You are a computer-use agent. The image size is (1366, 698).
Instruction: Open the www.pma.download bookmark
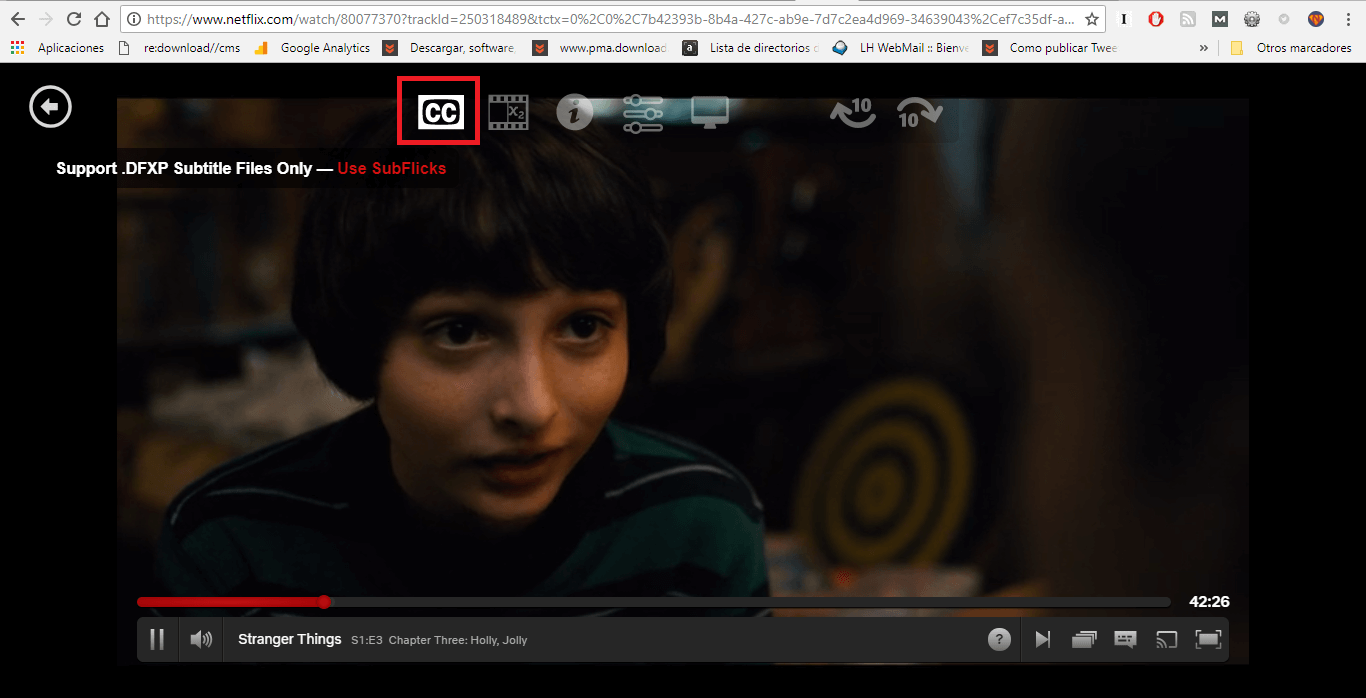pos(600,48)
